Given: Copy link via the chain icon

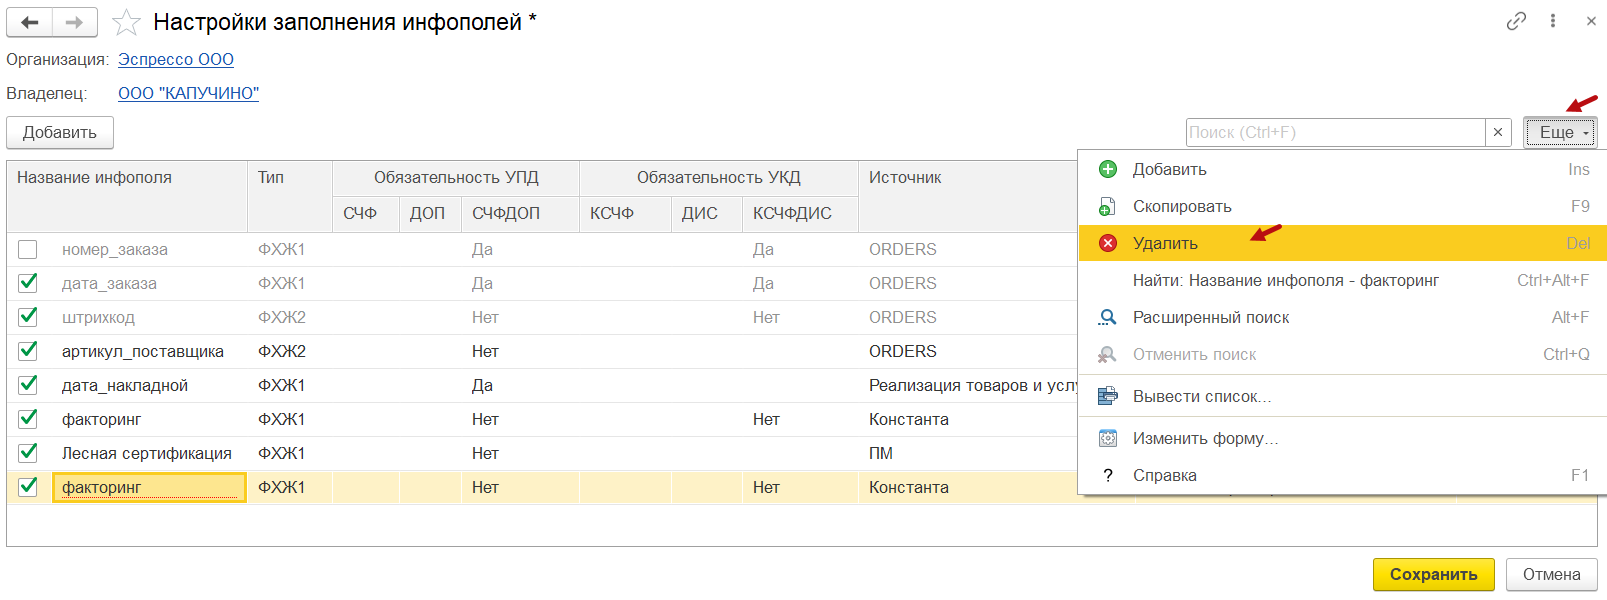Looking at the screenshot, I should tap(1516, 21).
